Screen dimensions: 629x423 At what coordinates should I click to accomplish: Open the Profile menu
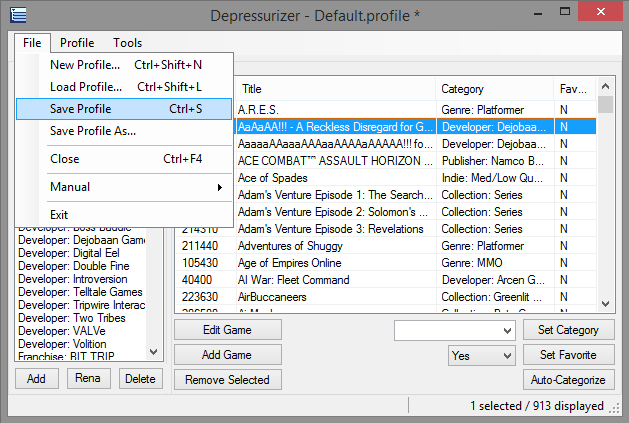pos(77,43)
